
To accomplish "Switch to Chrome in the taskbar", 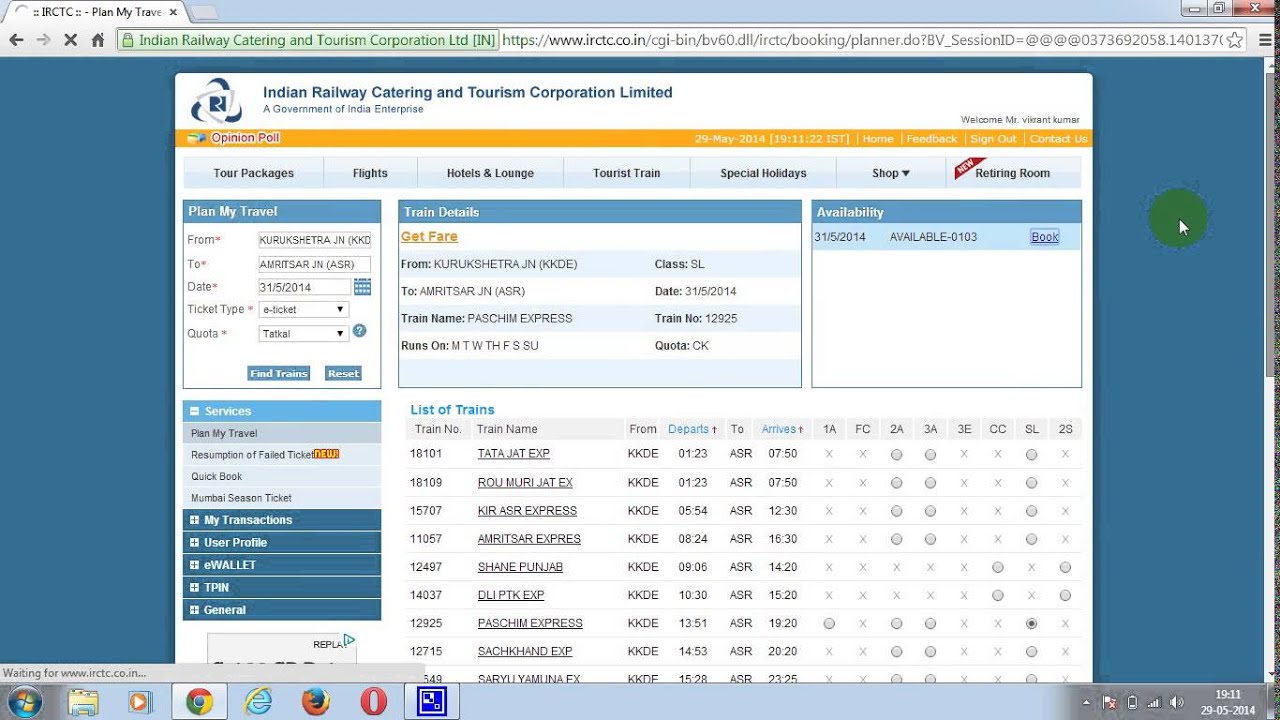I will pos(199,702).
